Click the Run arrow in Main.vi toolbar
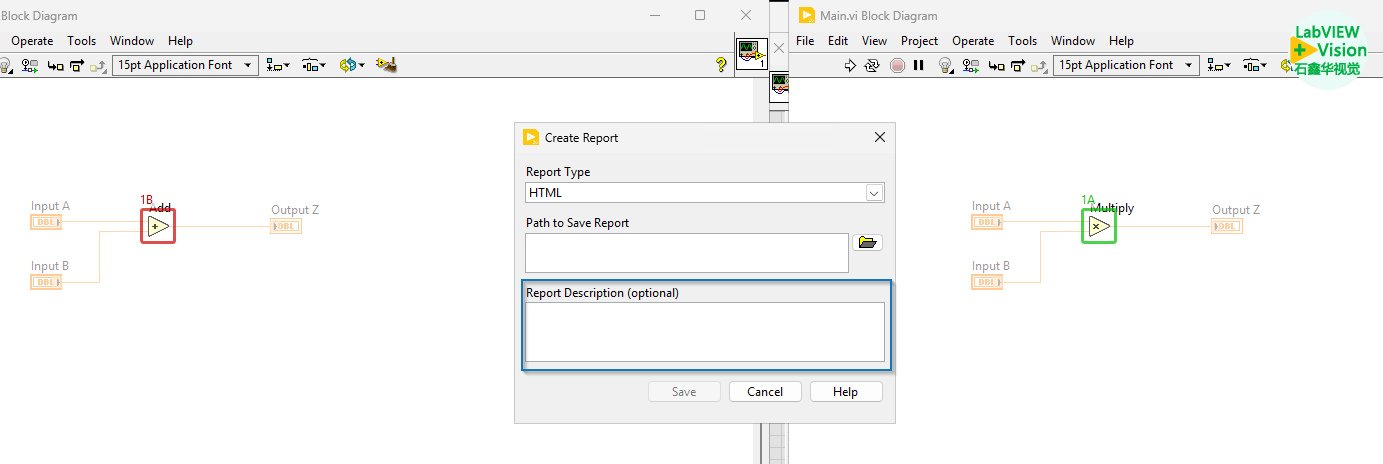 (851, 65)
